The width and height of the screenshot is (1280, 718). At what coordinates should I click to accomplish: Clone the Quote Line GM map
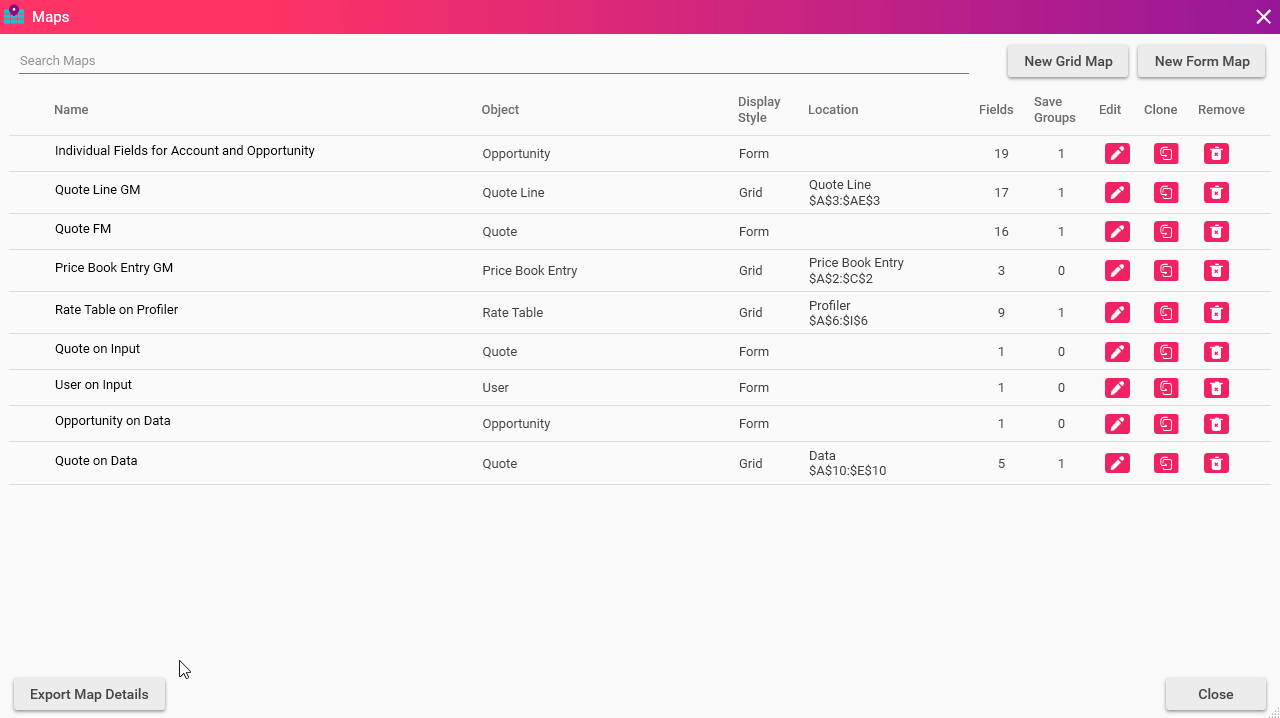[x=1166, y=193]
